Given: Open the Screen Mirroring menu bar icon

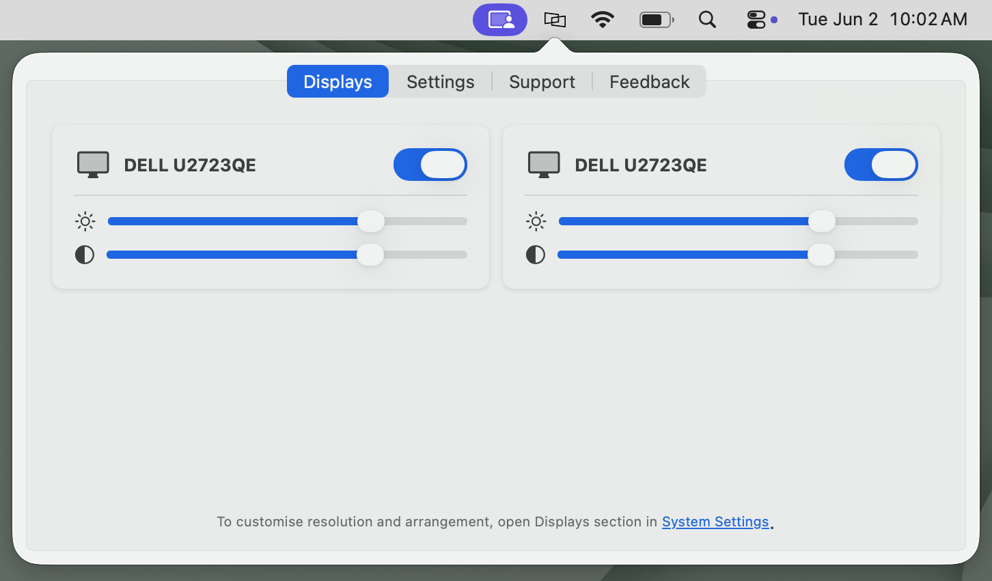Looking at the screenshot, I should (555, 20).
